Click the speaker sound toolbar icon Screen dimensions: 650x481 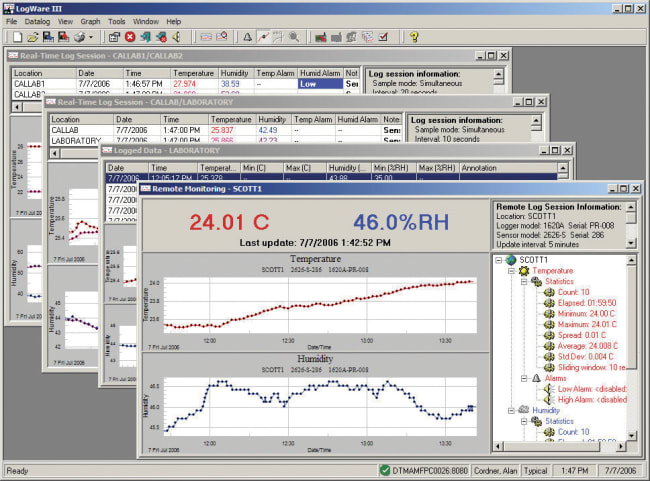(x=175, y=37)
